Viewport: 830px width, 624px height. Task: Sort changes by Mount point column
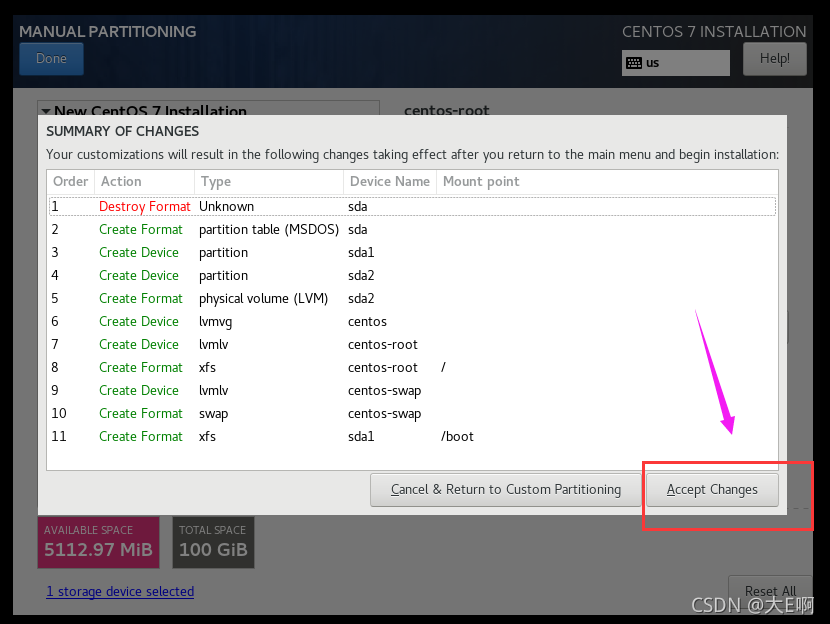tap(482, 181)
